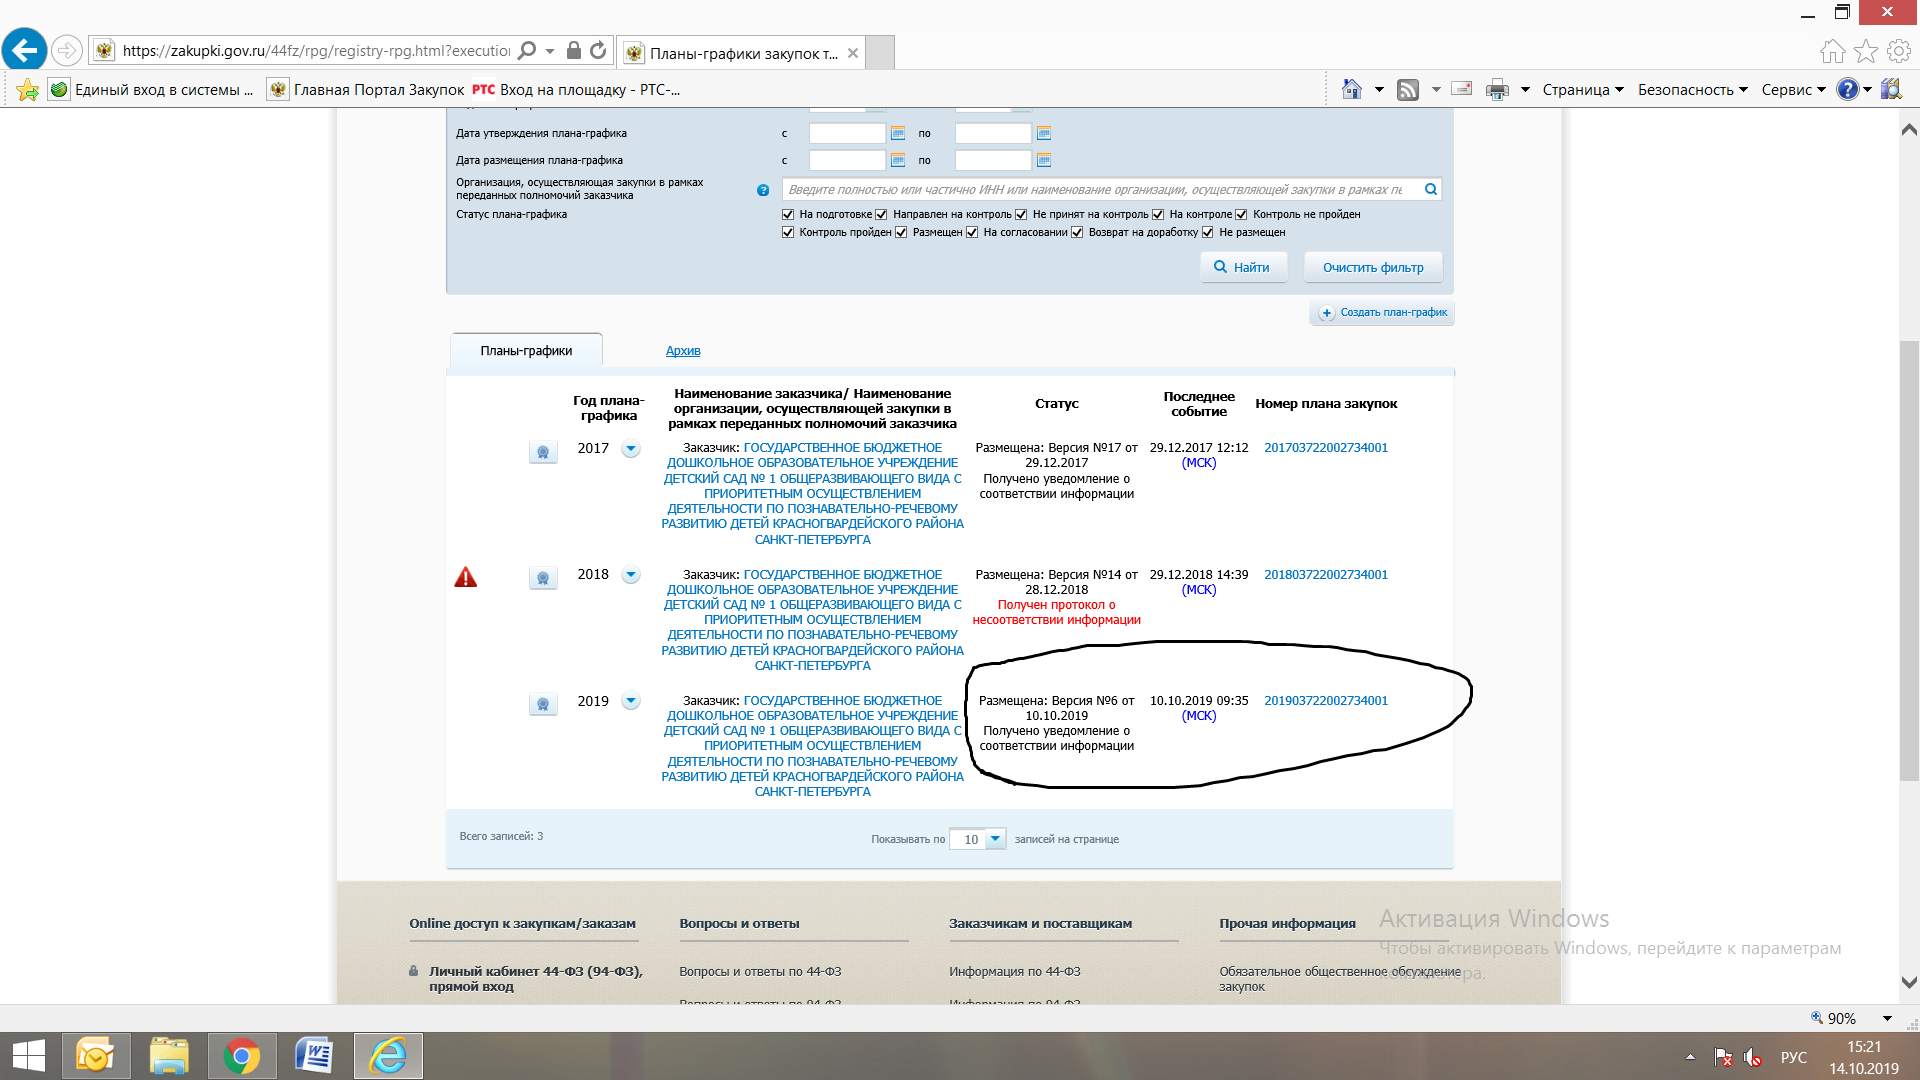Switch to the Архив tab
Screen dimensions: 1920x1080
click(x=683, y=351)
